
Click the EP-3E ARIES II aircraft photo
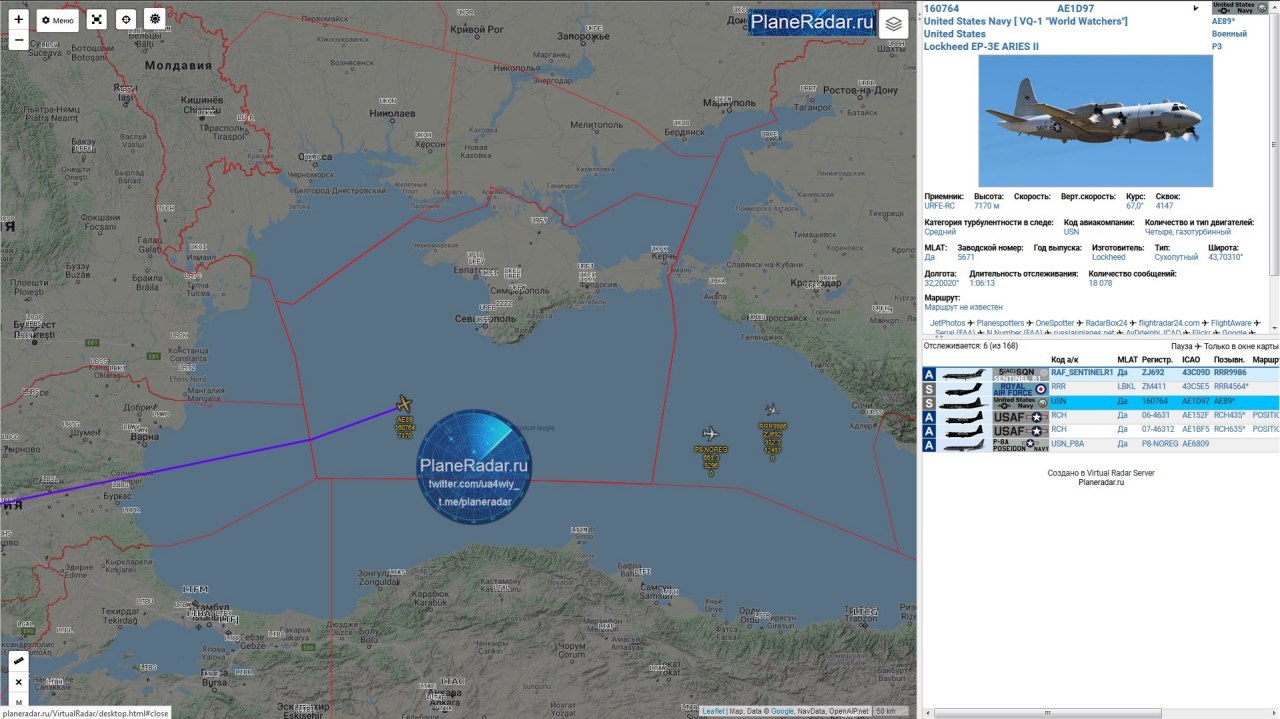point(1095,121)
